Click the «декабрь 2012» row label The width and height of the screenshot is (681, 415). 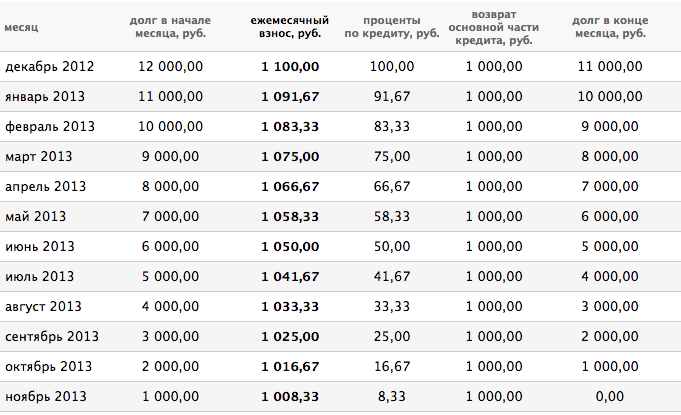pyautogui.click(x=50, y=66)
